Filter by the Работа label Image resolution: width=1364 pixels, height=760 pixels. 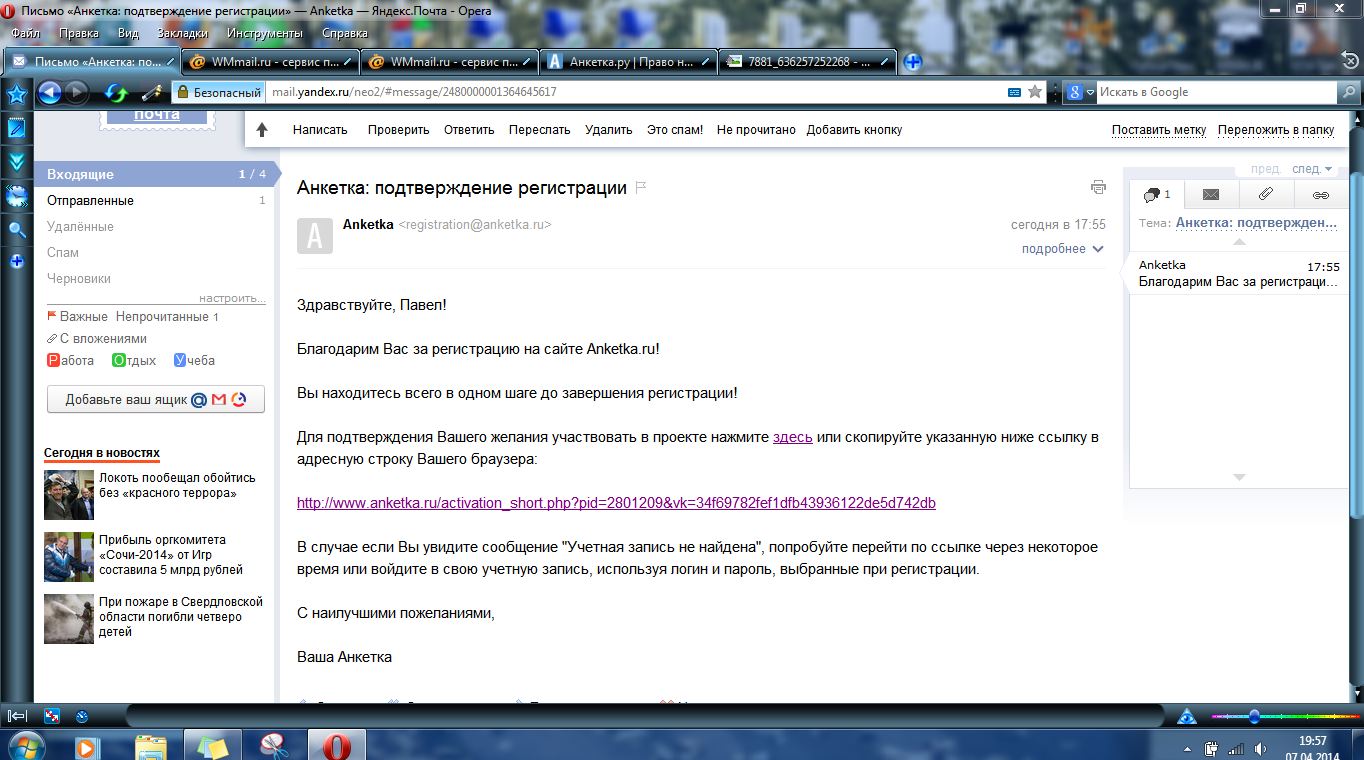[71, 361]
